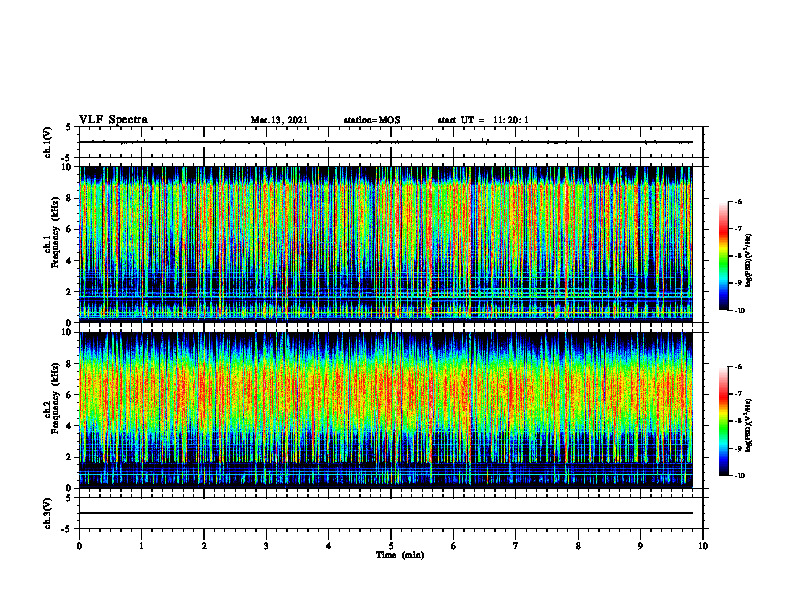
Task: Click the "station=MOS" header label
Action: [372, 120]
